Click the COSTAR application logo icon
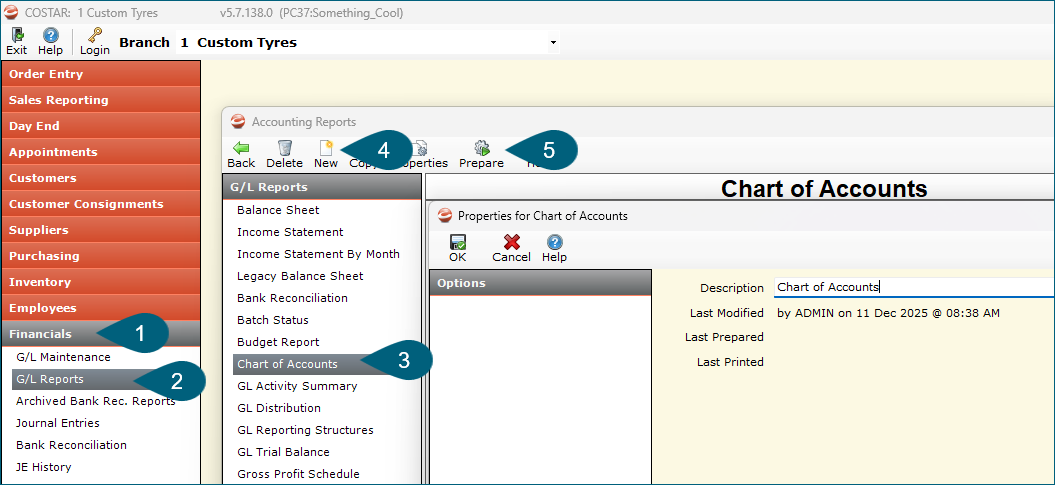1055x485 pixels. [x=11, y=12]
